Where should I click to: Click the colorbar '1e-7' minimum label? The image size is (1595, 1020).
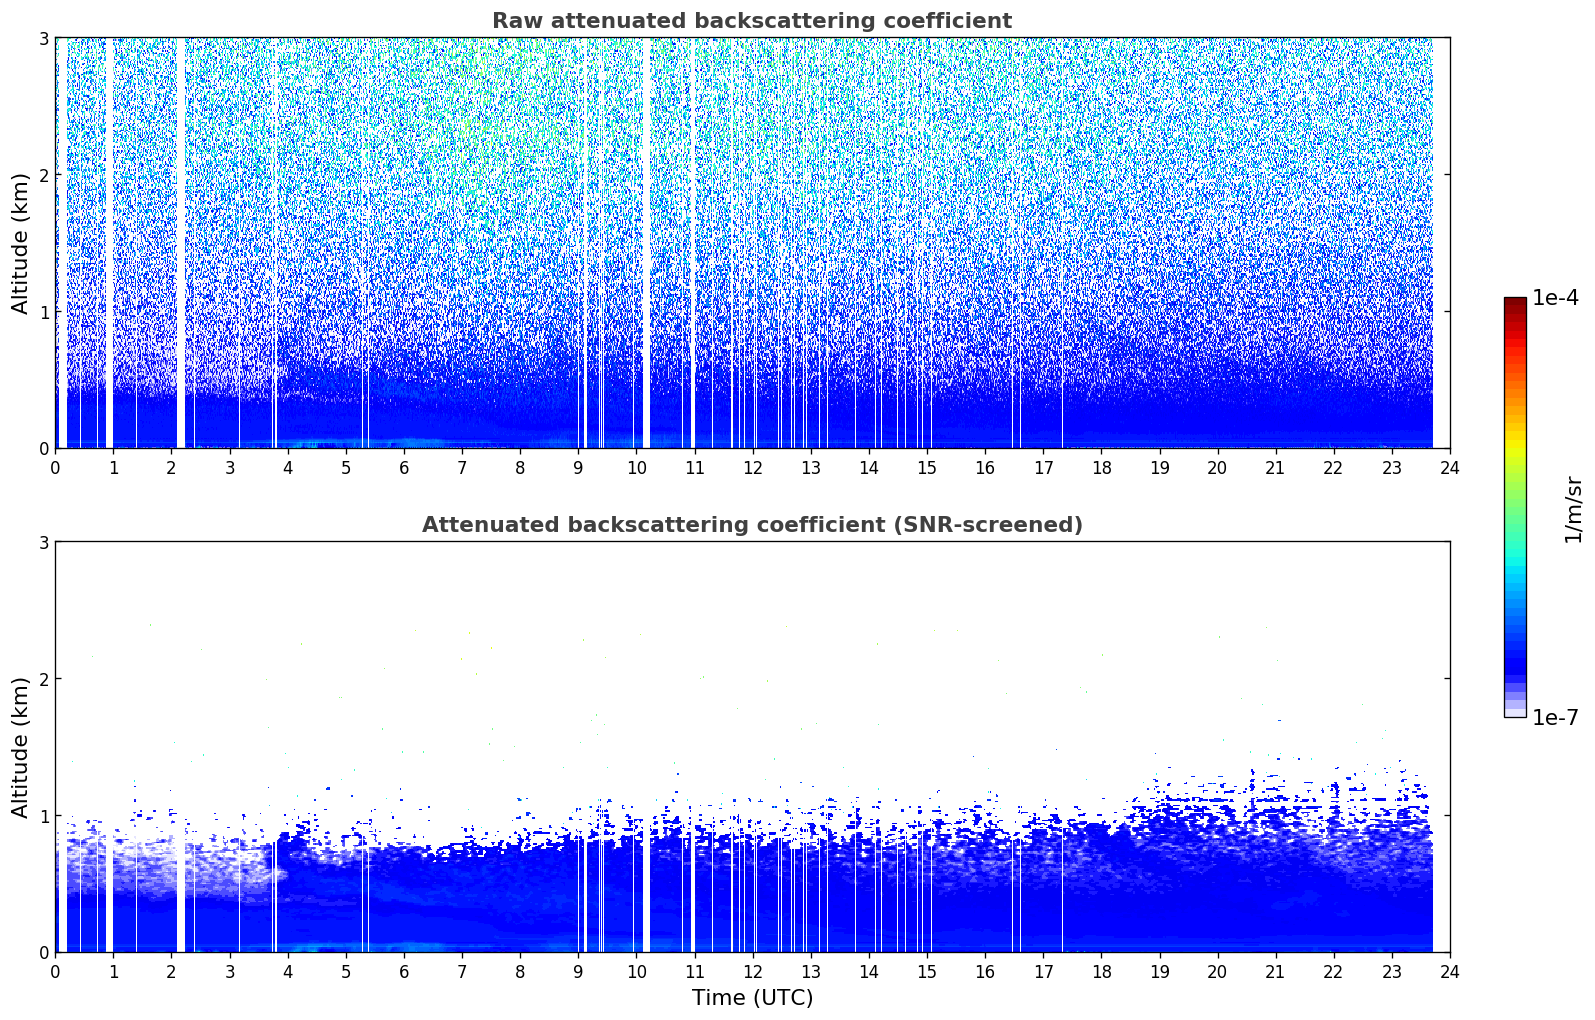(1555, 718)
